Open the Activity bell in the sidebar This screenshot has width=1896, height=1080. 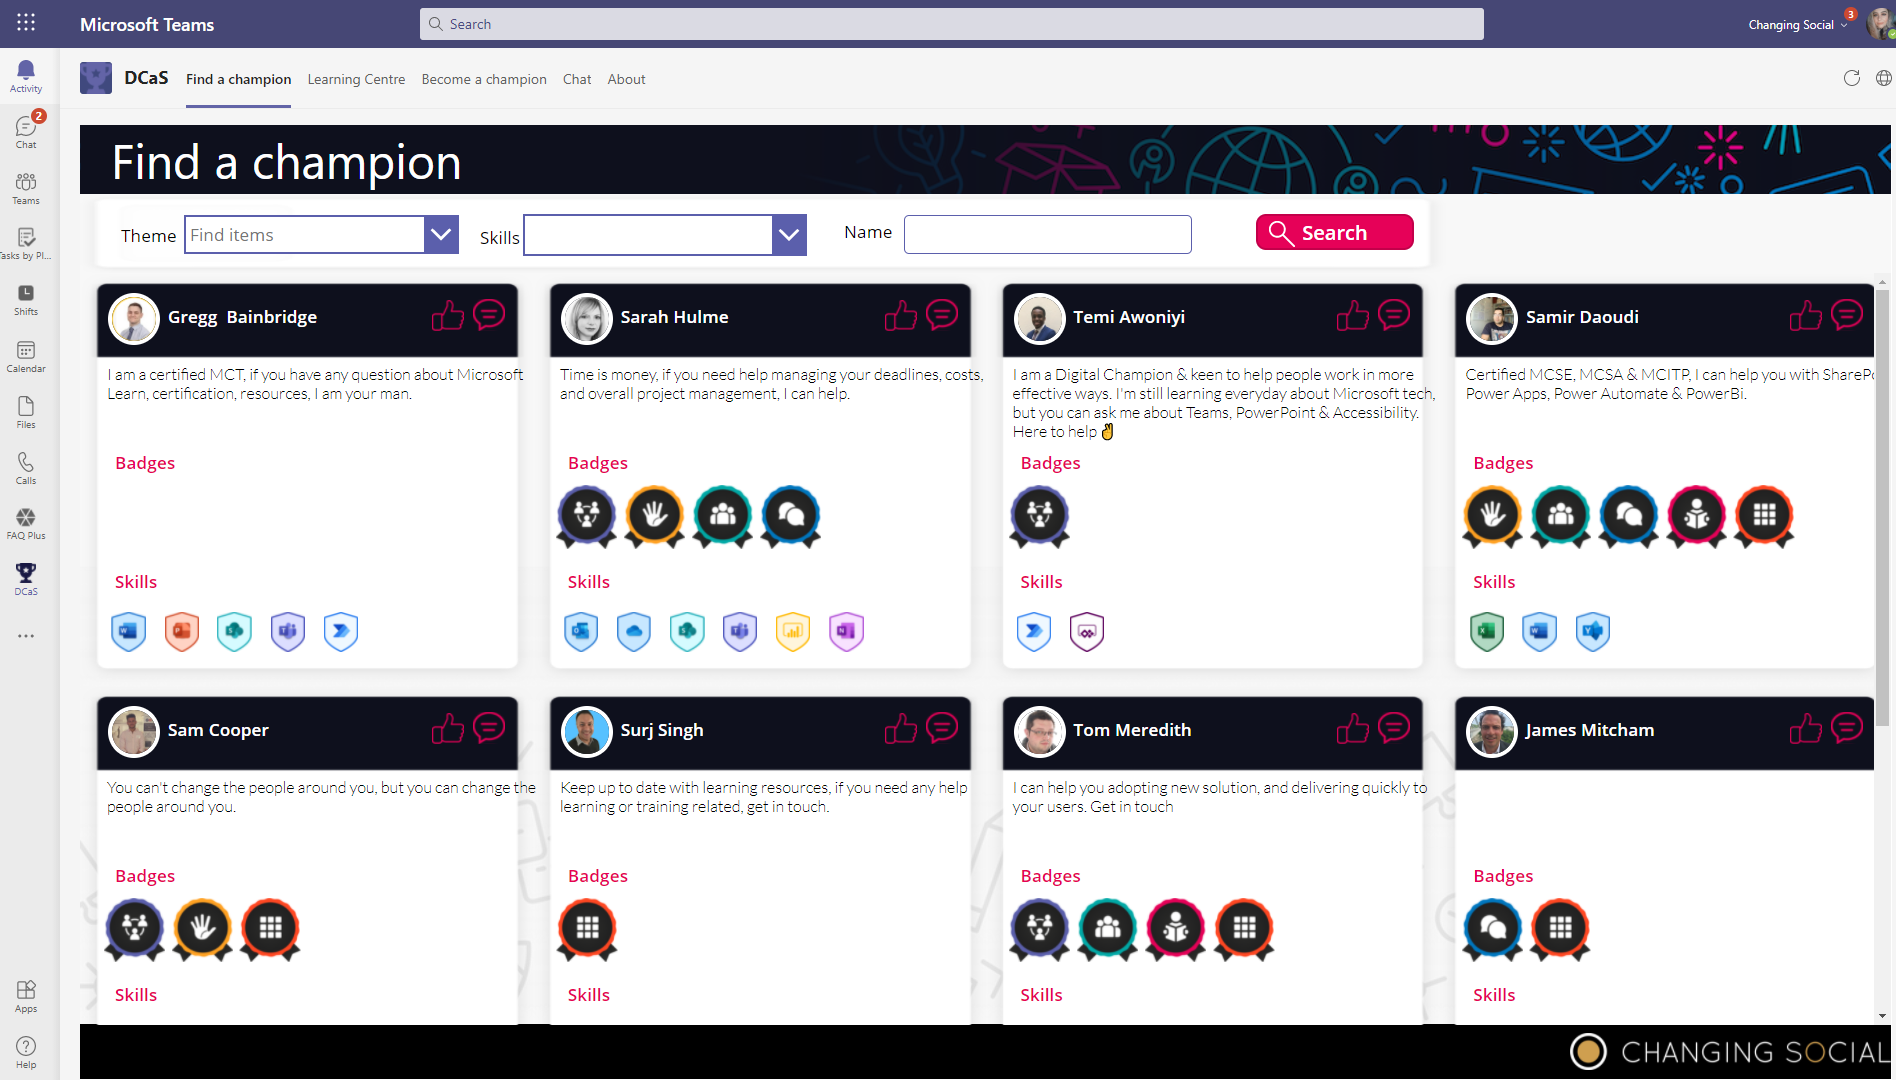[x=26, y=76]
